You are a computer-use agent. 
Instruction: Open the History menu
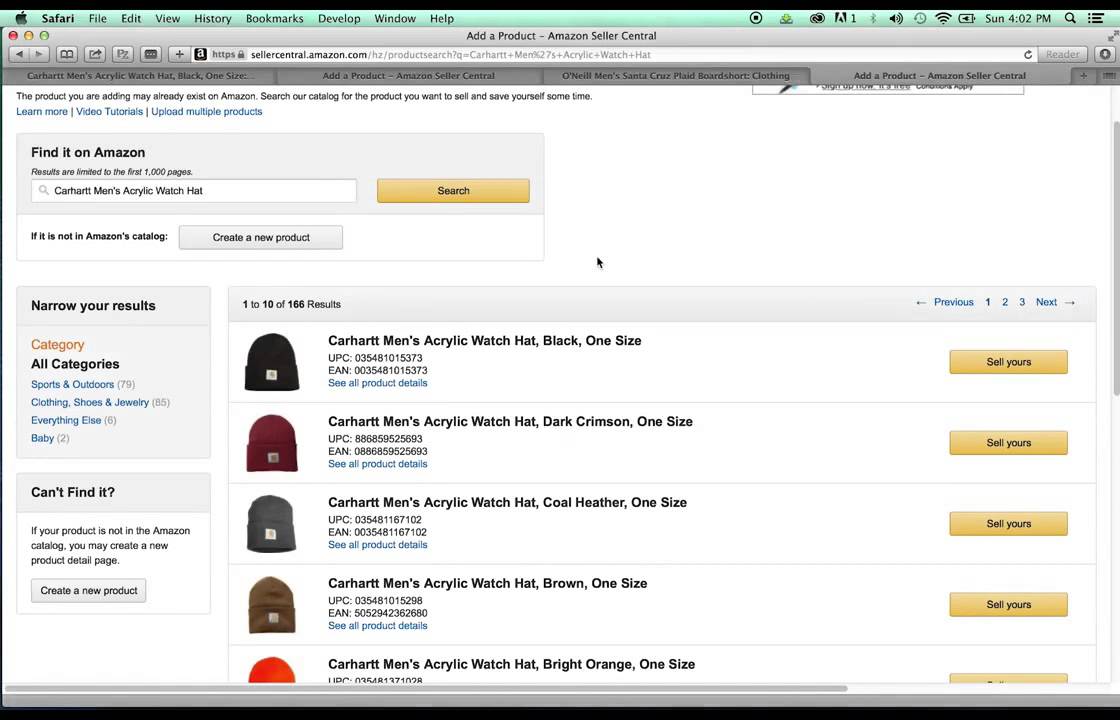(213, 19)
